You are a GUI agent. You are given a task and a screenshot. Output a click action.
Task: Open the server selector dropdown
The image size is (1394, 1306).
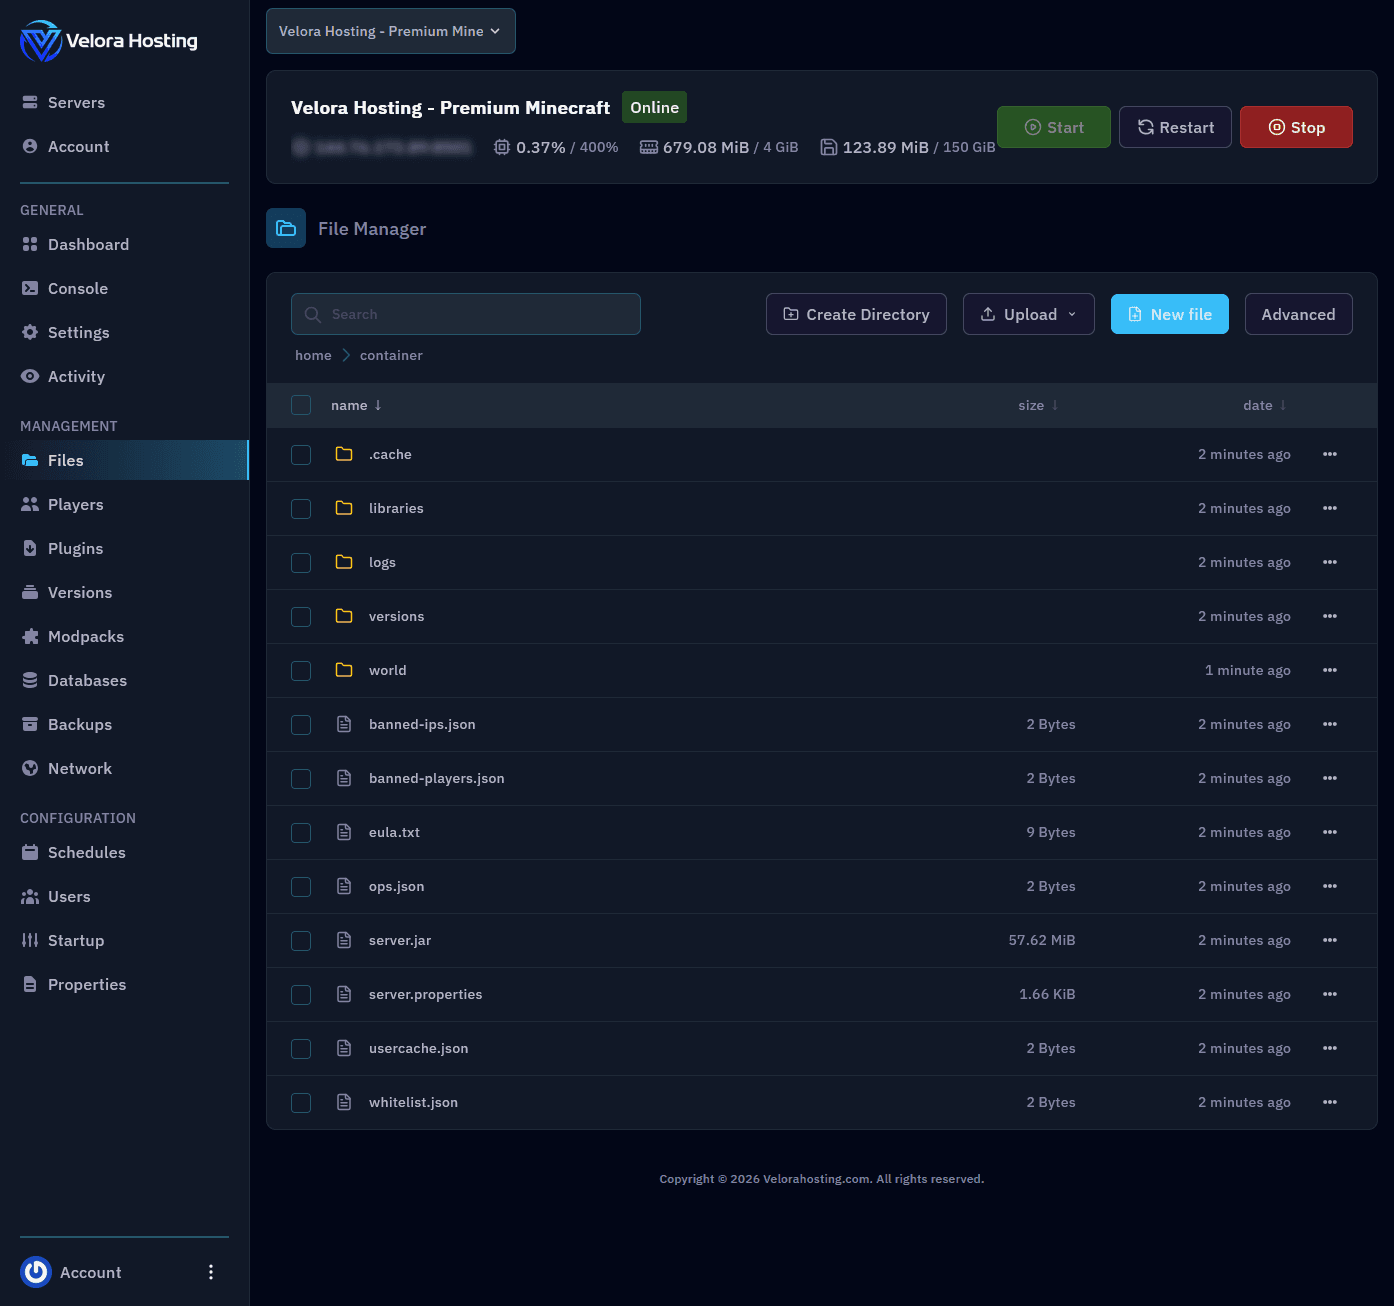[390, 31]
